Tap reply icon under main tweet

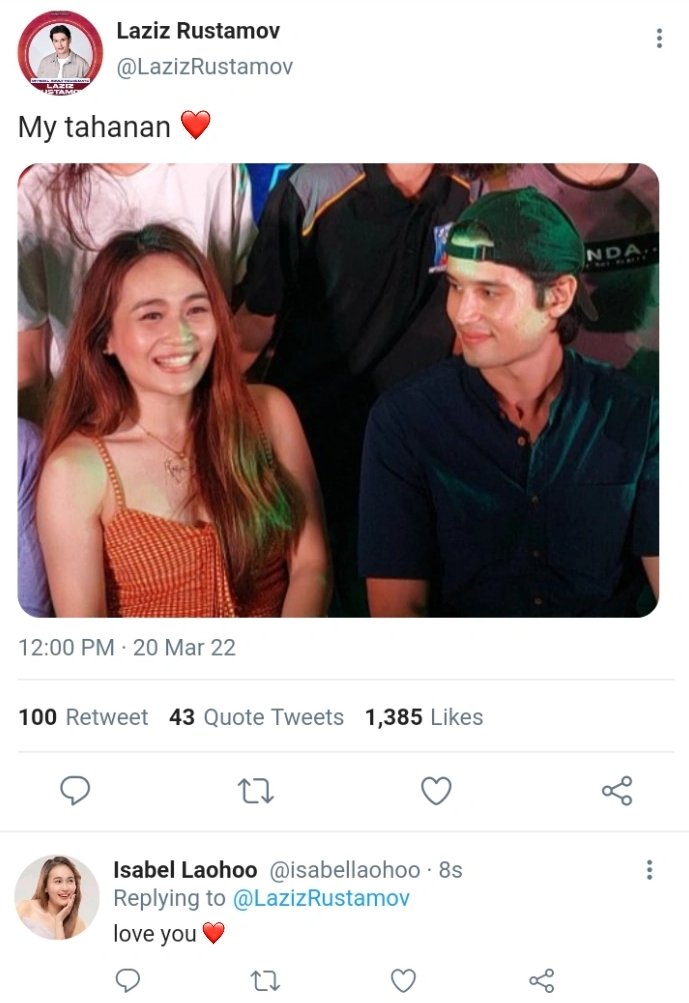coord(75,791)
